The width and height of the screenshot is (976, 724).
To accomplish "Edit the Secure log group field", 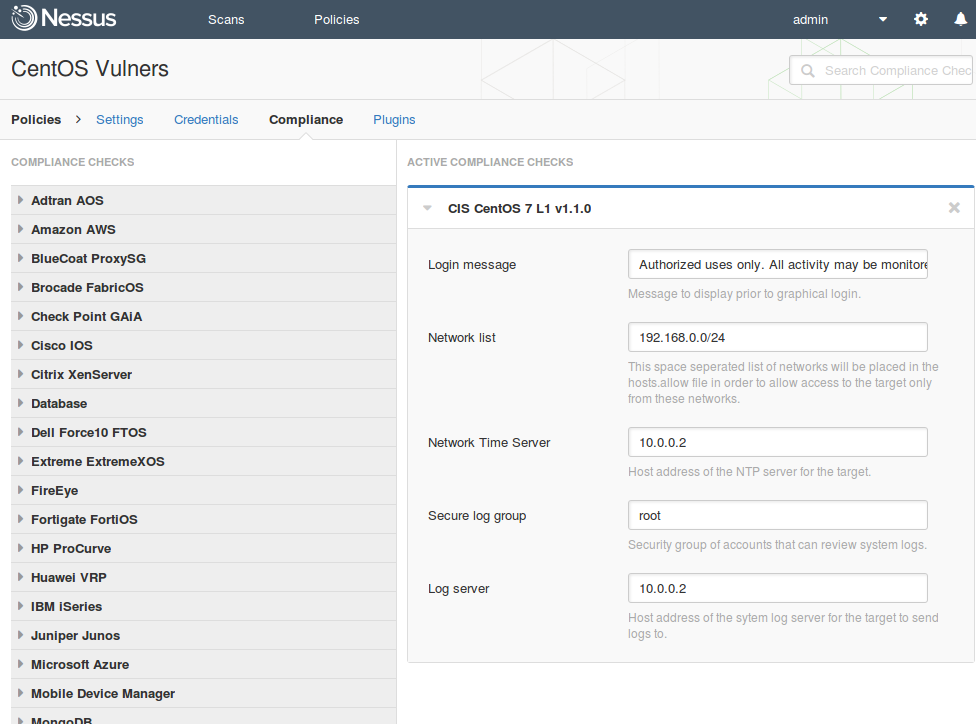I will [777, 515].
